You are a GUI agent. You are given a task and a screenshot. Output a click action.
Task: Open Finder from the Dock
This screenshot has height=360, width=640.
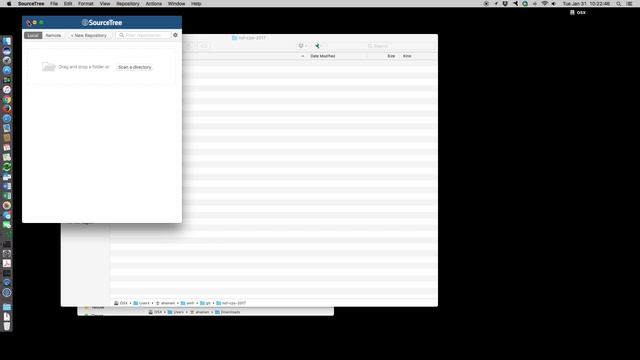(x=7, y=41)
